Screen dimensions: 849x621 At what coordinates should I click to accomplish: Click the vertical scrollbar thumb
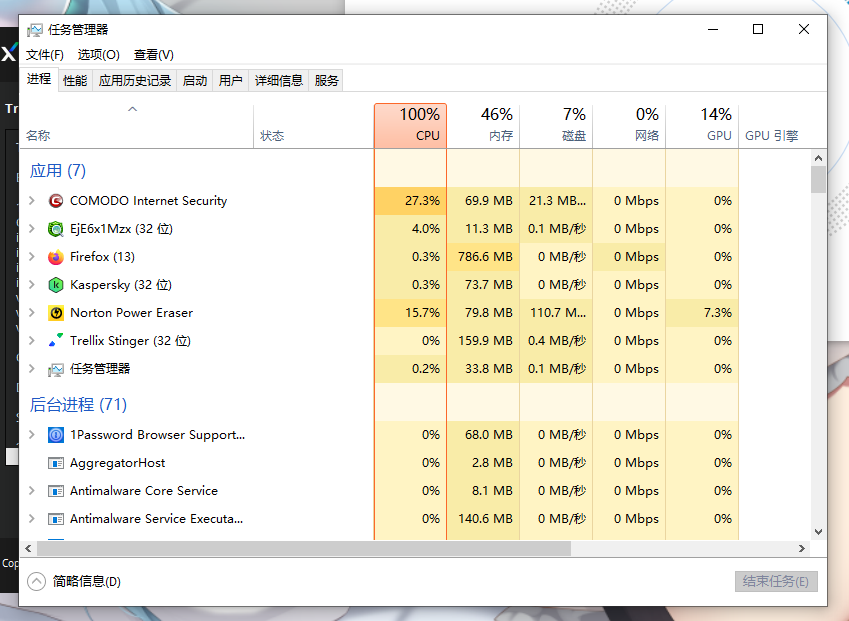[818, 179]
